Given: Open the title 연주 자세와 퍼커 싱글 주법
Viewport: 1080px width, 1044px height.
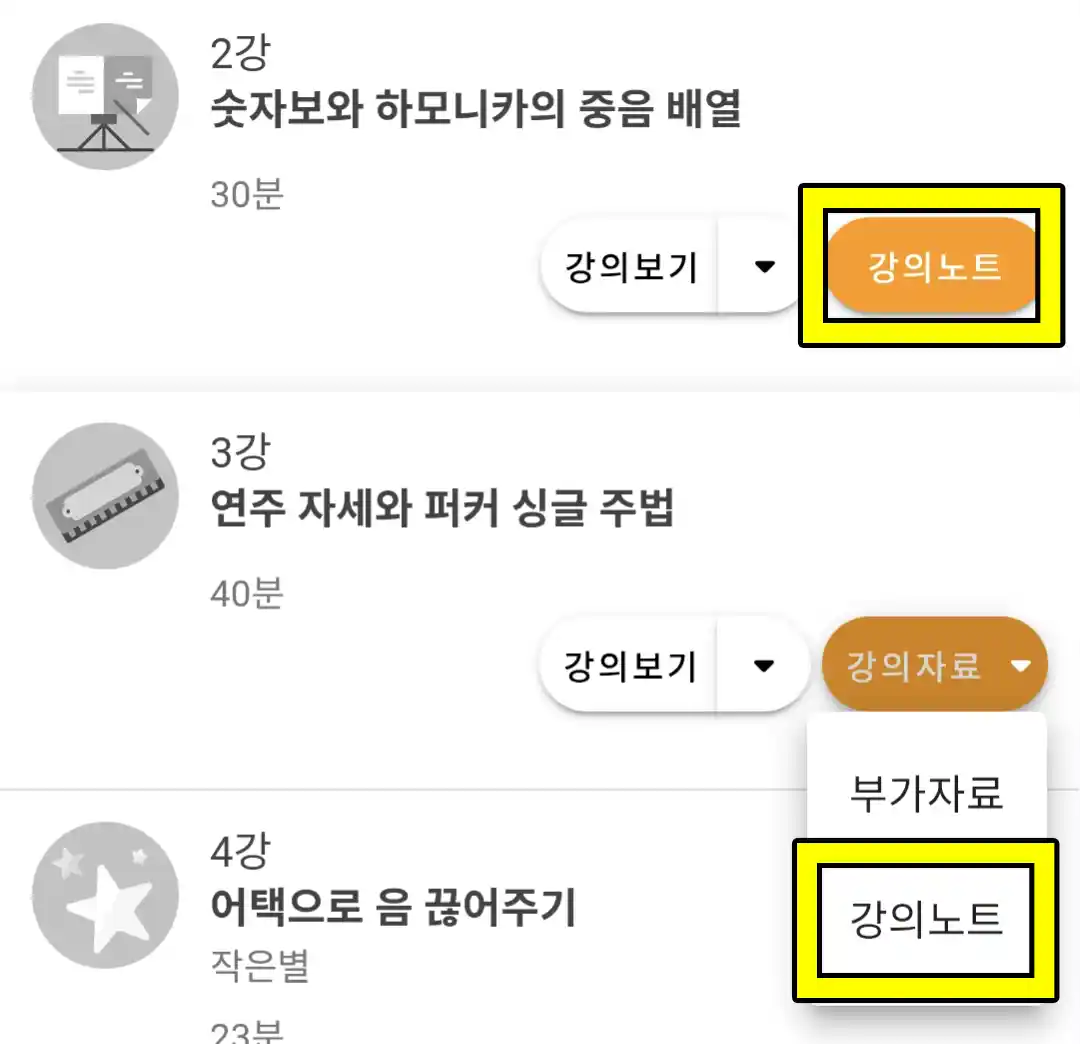Looking at the screenshot, I should (443, 509).
